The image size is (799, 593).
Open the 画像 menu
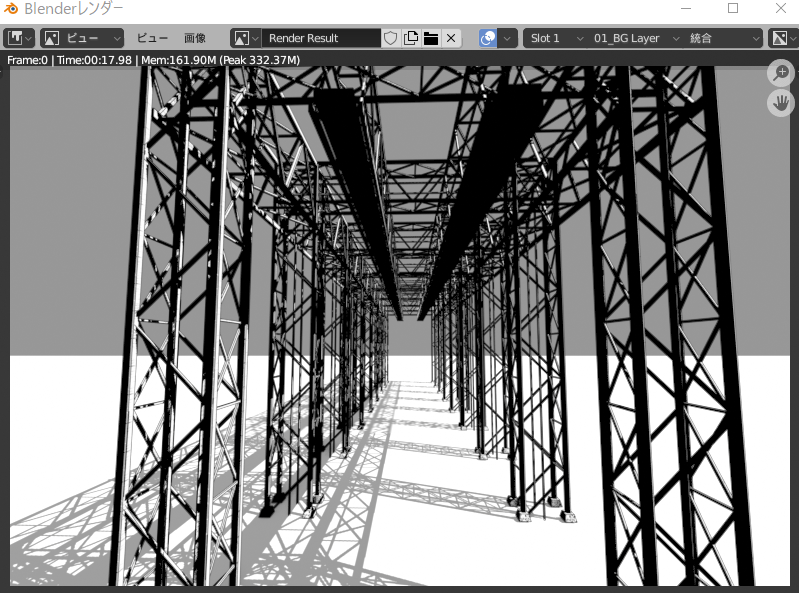pos(195,38)
